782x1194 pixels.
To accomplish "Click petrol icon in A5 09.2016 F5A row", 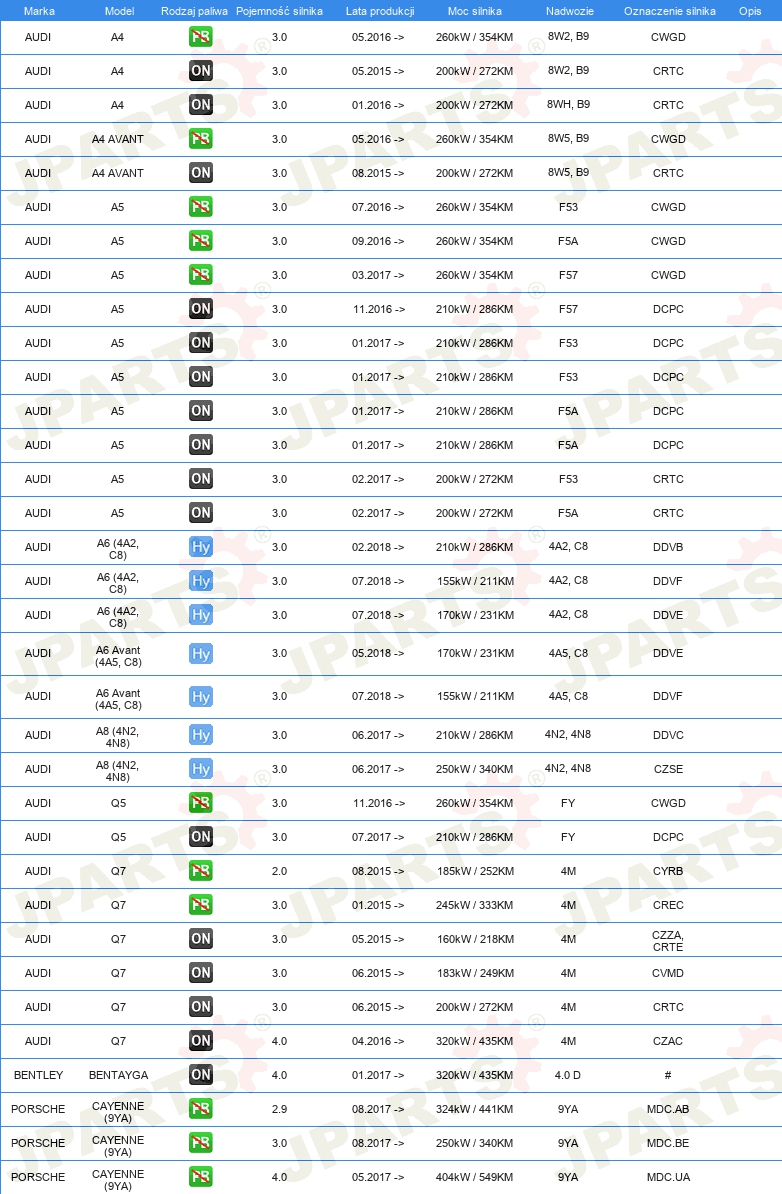I will point(201,241).
